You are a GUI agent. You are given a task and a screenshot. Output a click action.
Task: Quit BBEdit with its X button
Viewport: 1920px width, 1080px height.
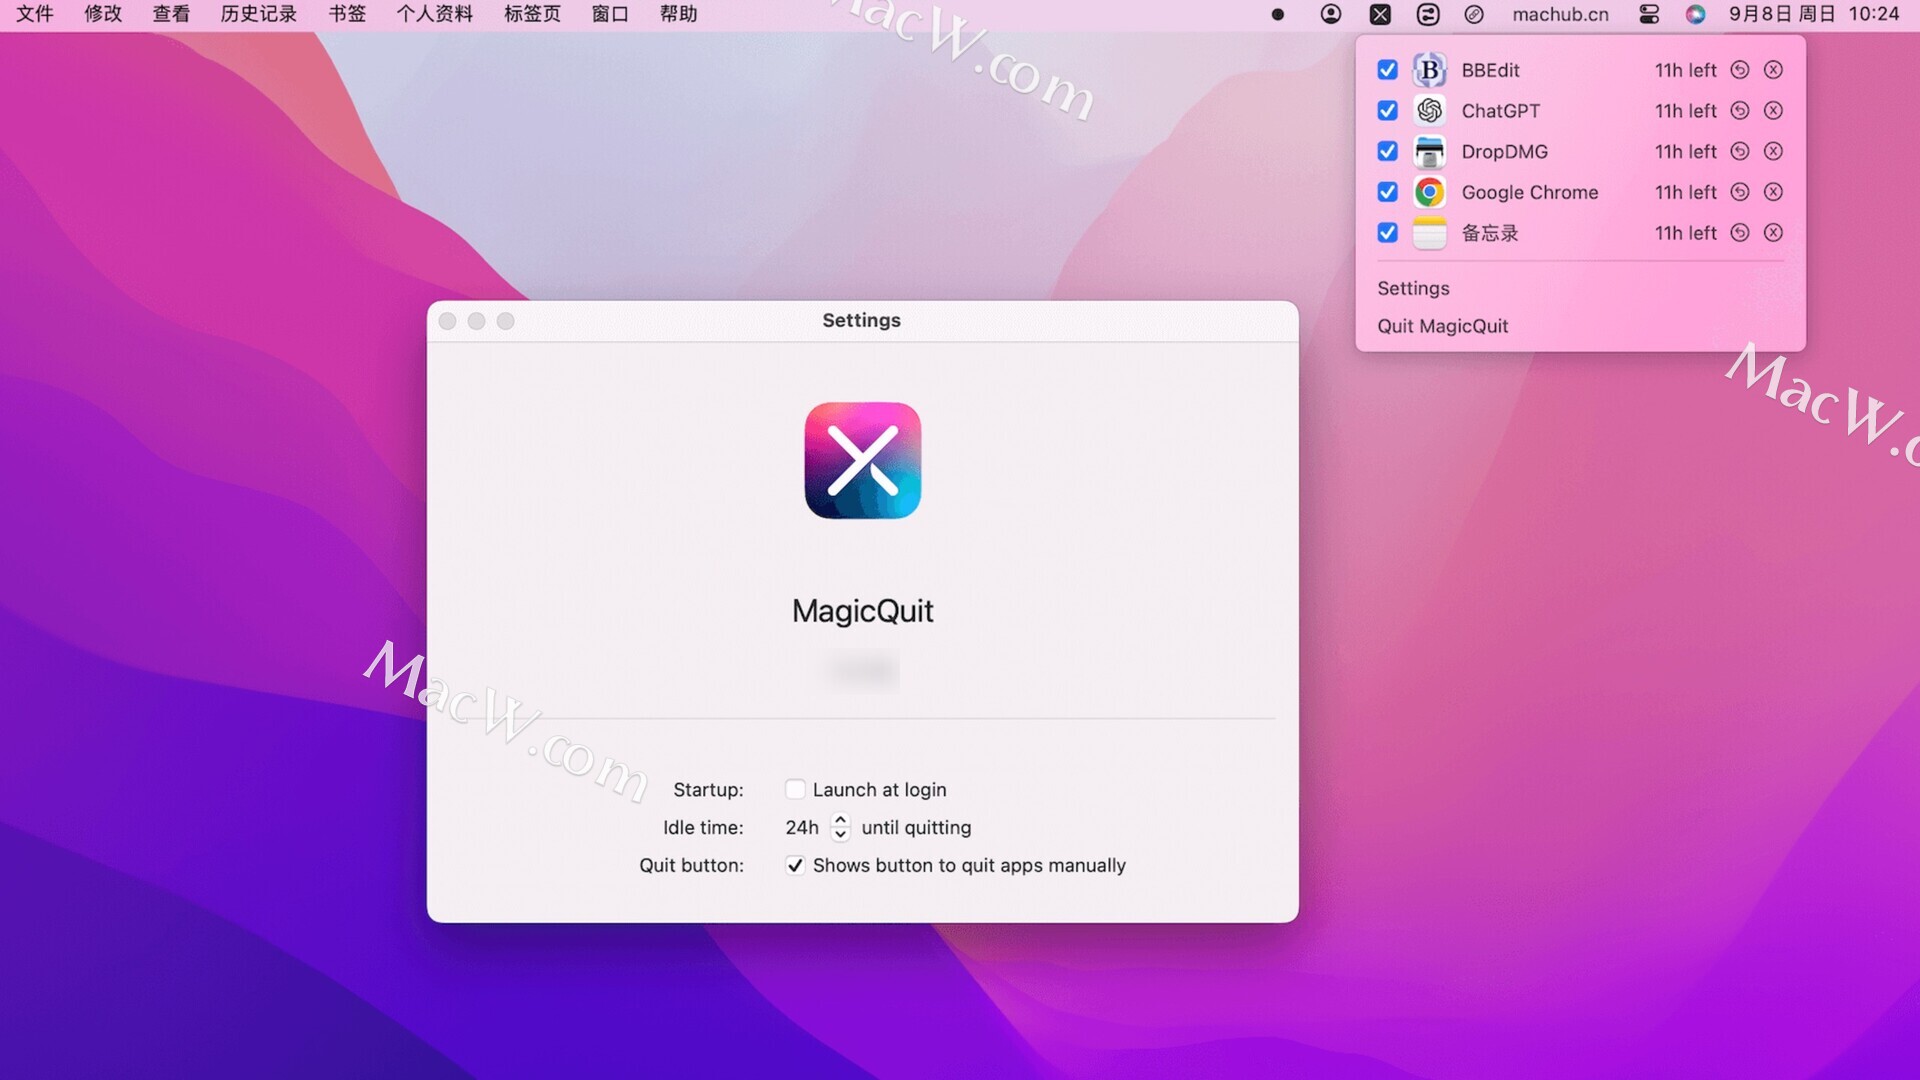[1773, 70]
